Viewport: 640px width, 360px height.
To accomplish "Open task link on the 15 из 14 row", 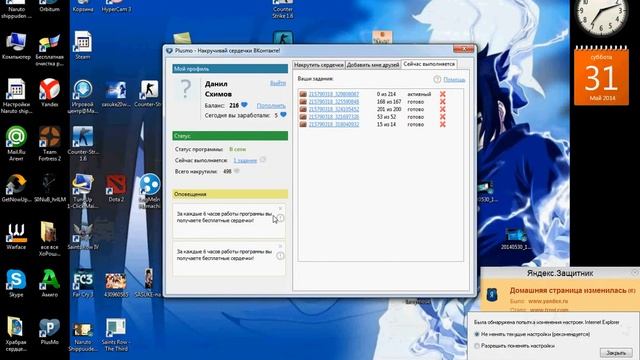I will [x=333, y=124].
